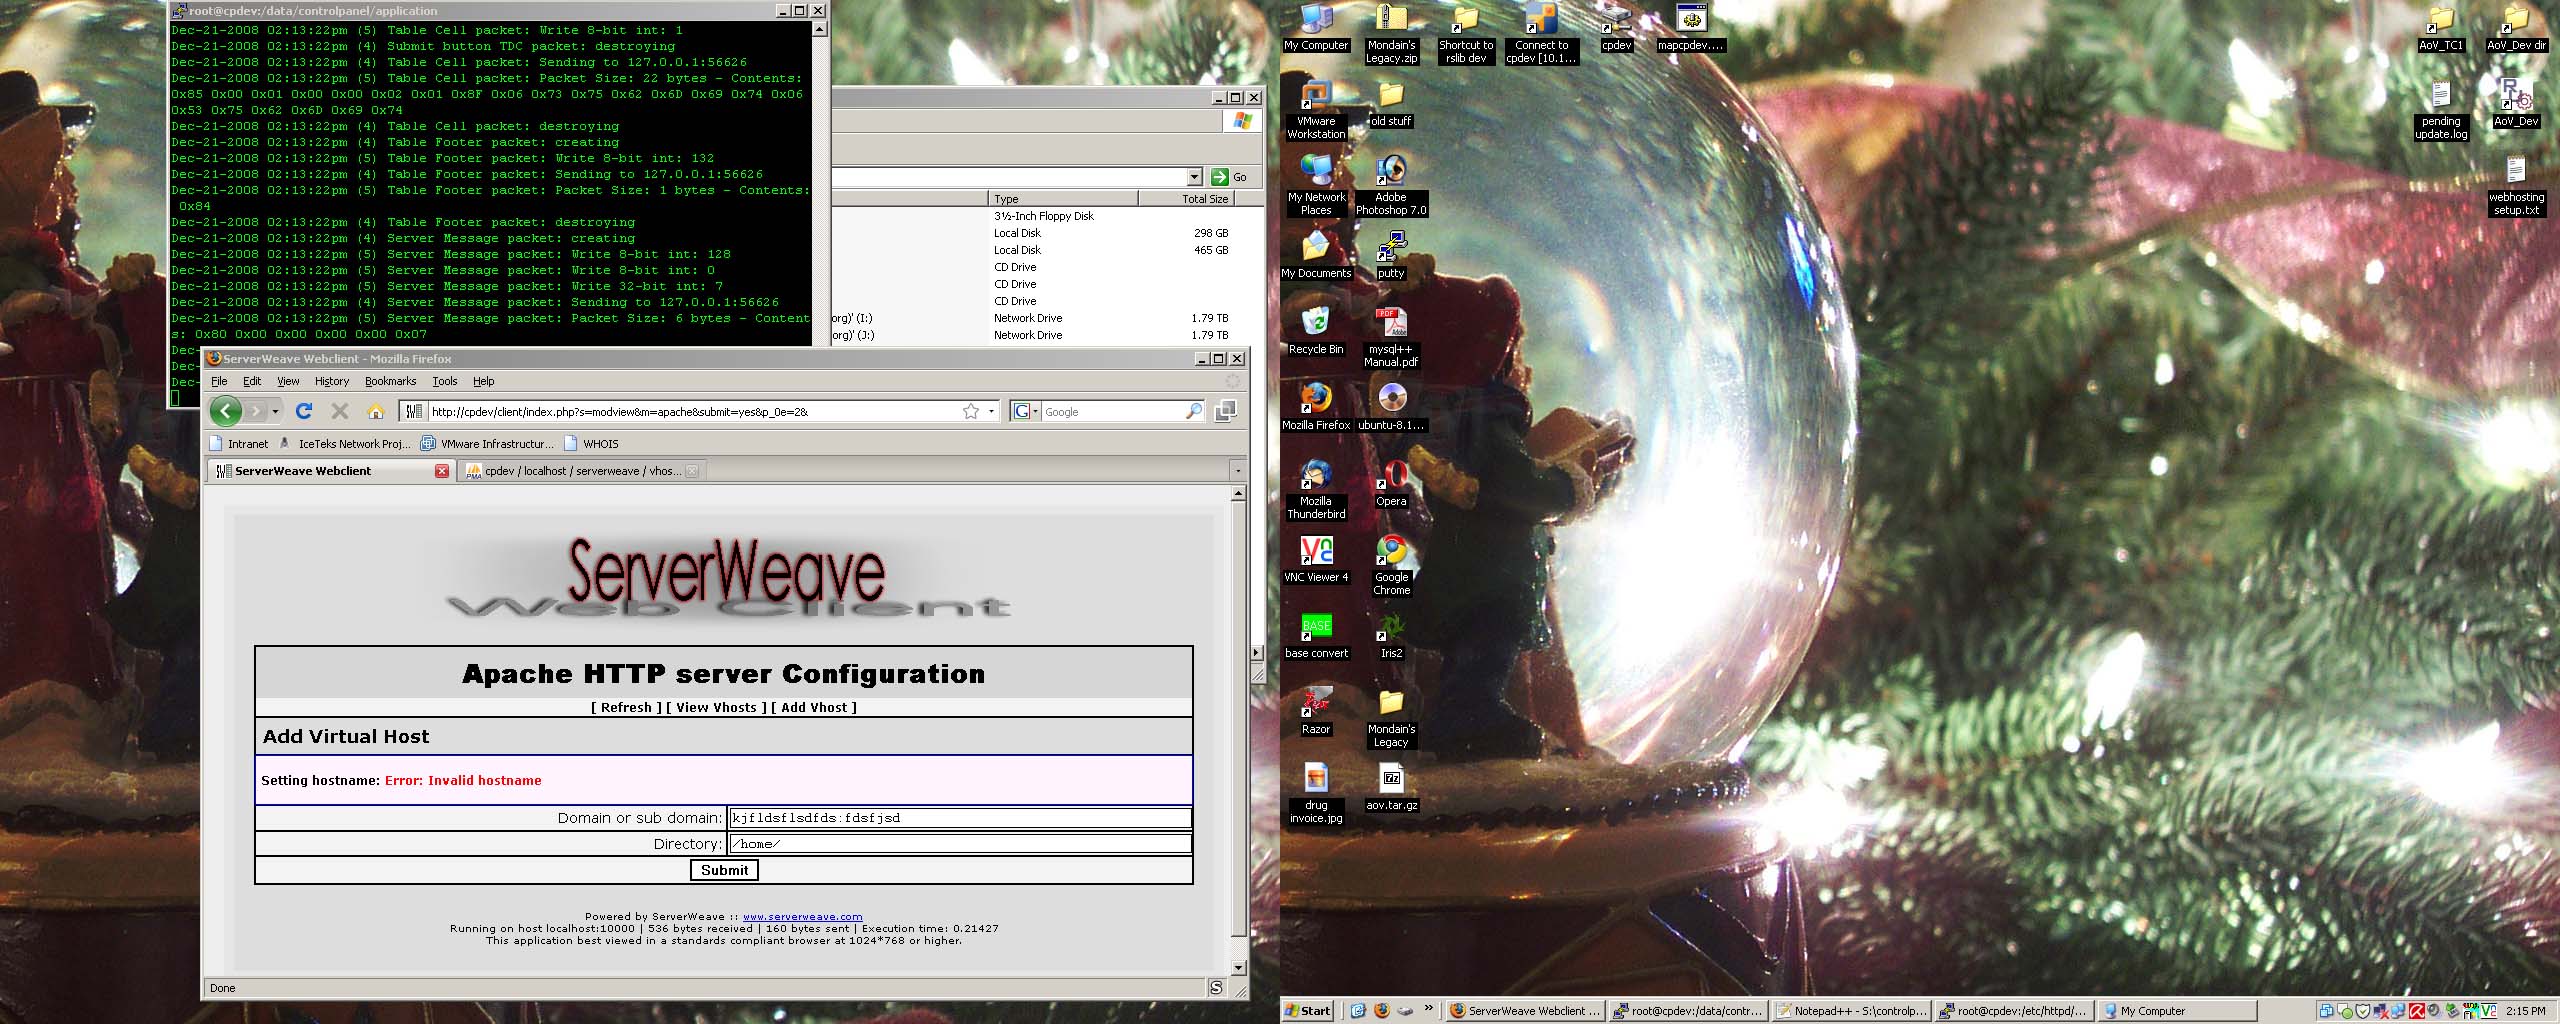Open the Shortcut to rslib dev folder
The width and height of the screenshot is (2560, 1024).
1466,34
